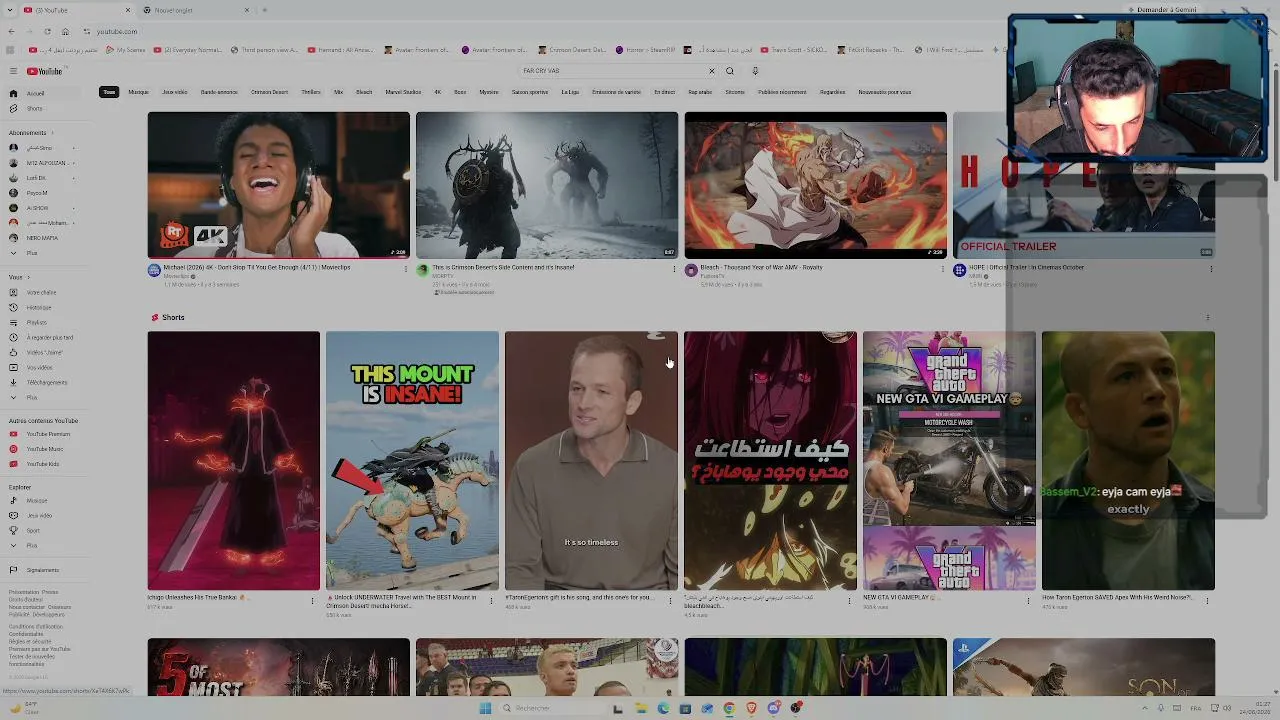The image size is (1280, 720).
Task: Reload the YouTube page
Action: pos(47,31)
